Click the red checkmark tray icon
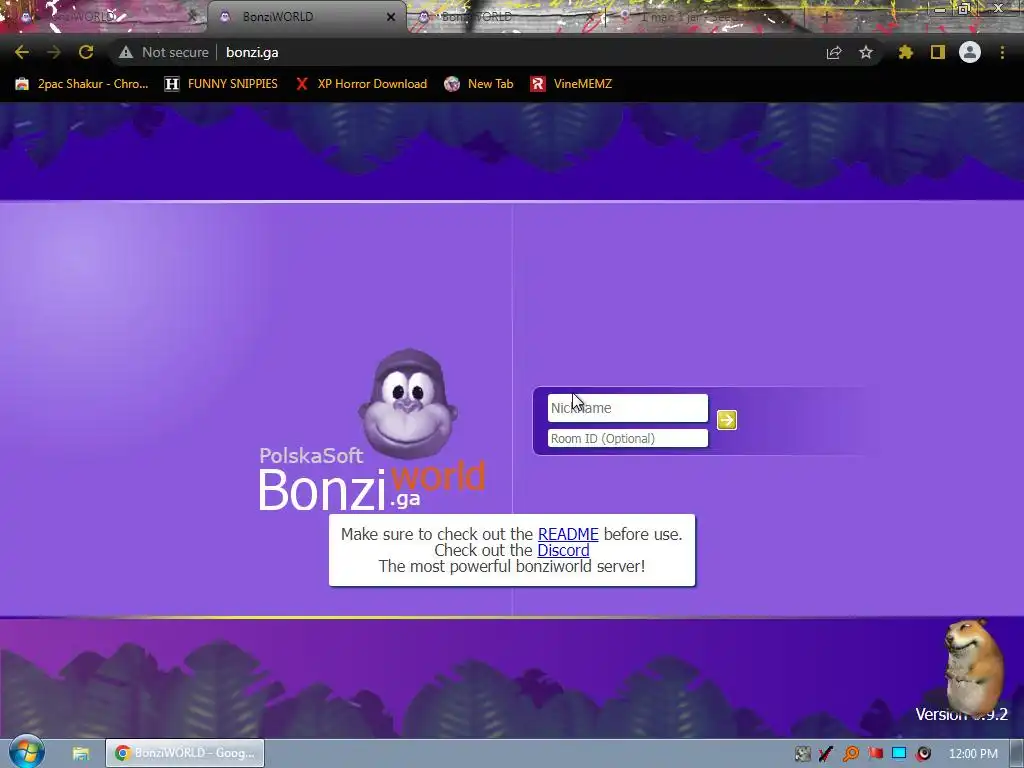 pyautogui.click(x=826, y=754)
